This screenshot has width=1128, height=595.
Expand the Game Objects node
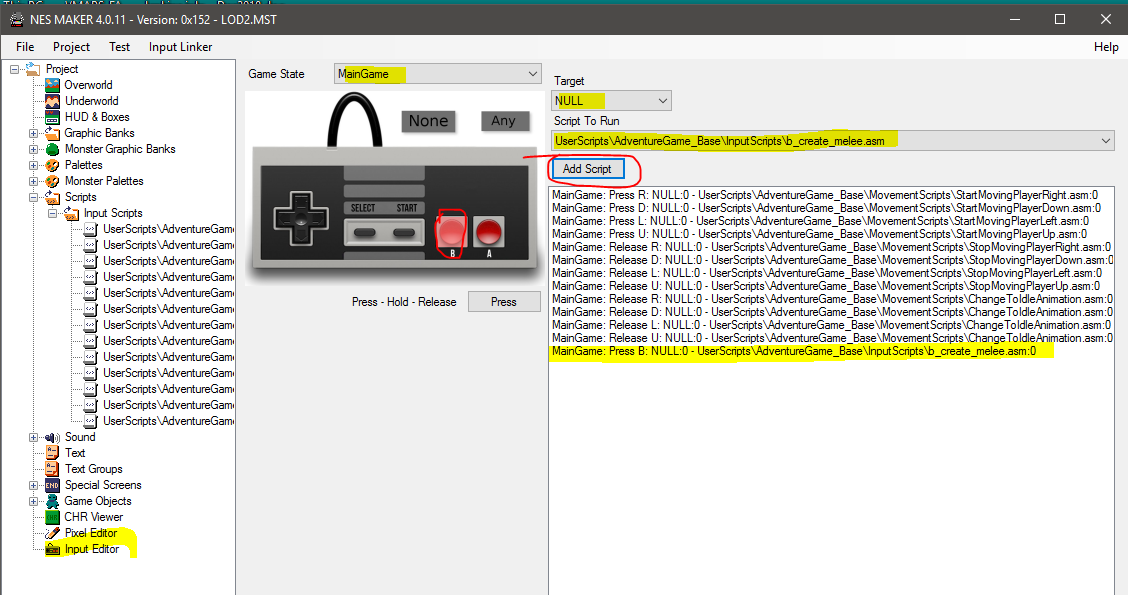click(x=33, y=501)
